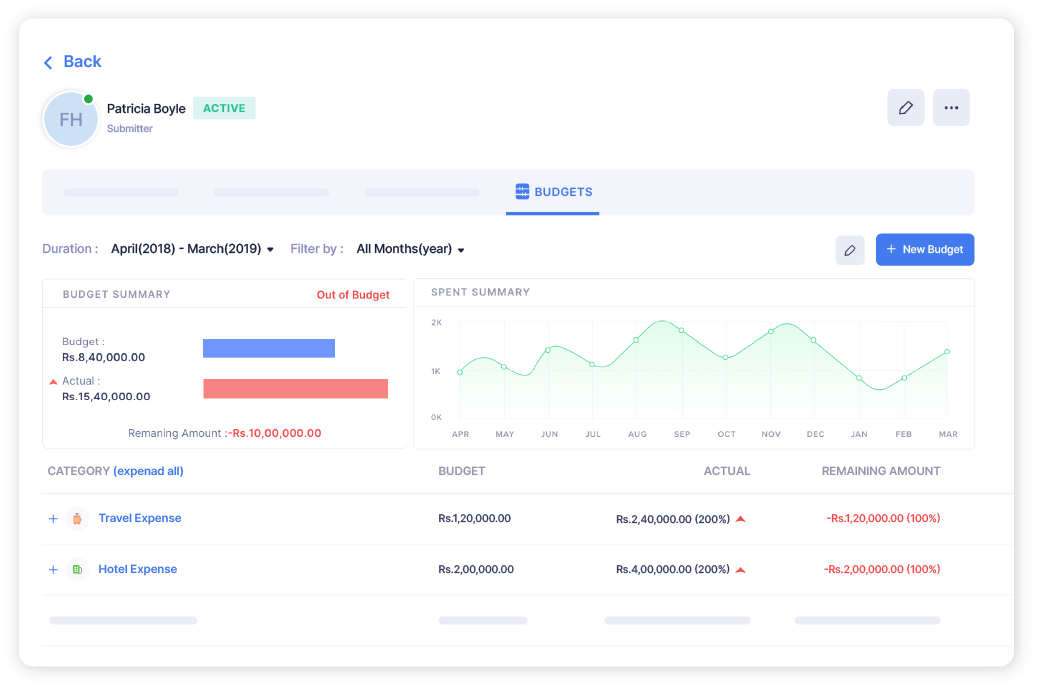Expand the Hotel Expense category row

[52, 568]
